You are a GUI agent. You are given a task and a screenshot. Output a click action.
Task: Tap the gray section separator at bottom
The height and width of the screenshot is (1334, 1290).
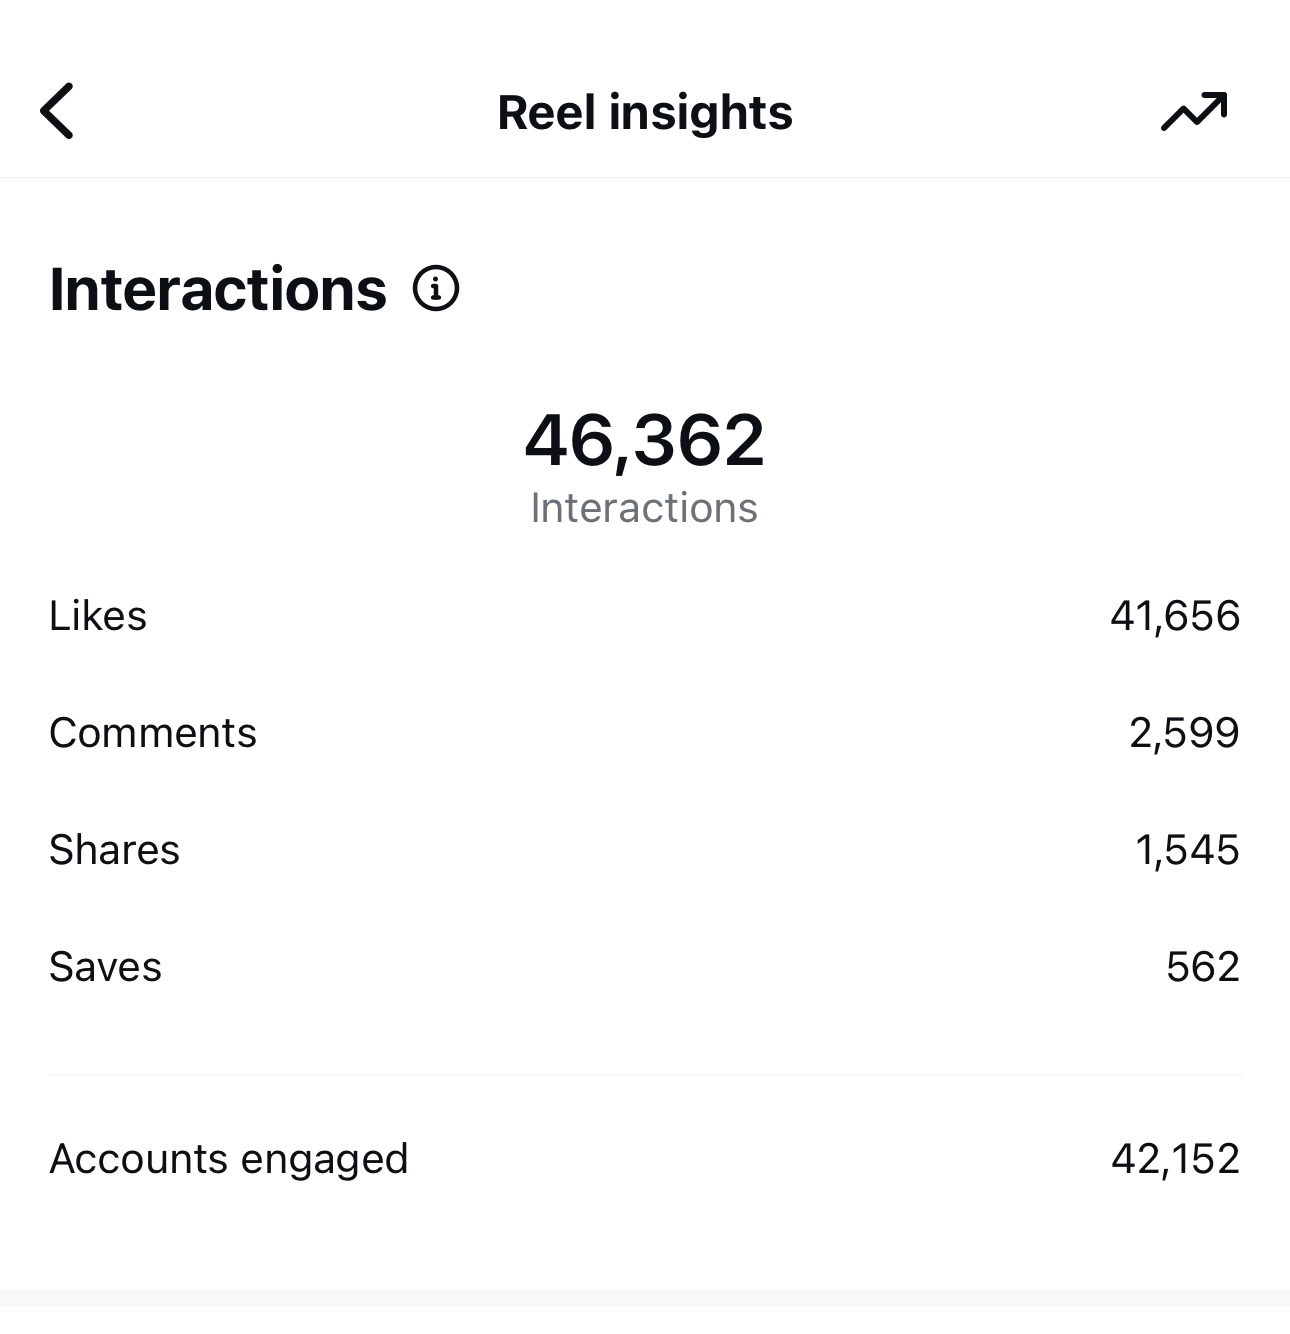click(x=645, y=1297)
